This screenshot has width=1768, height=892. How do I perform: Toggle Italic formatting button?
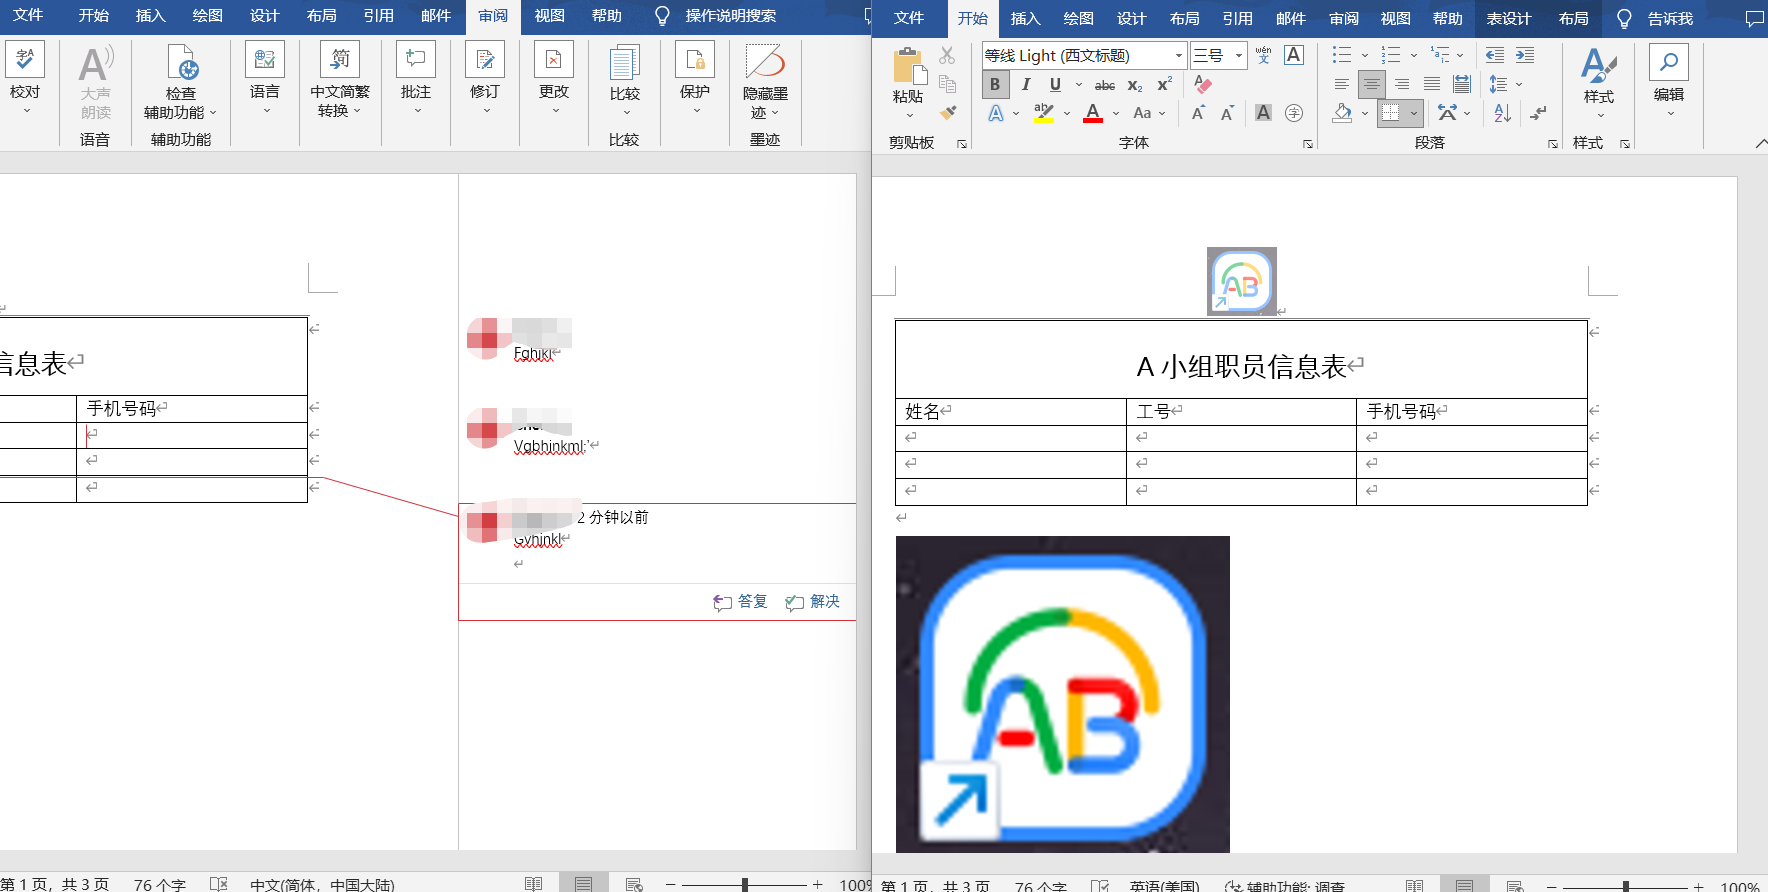1025,85
